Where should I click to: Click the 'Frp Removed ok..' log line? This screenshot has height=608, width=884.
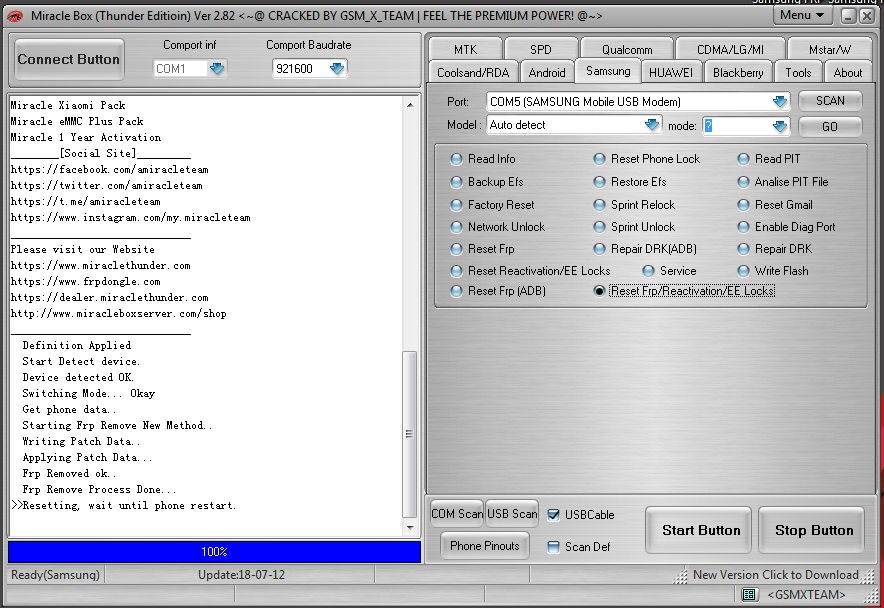[69, 474]
